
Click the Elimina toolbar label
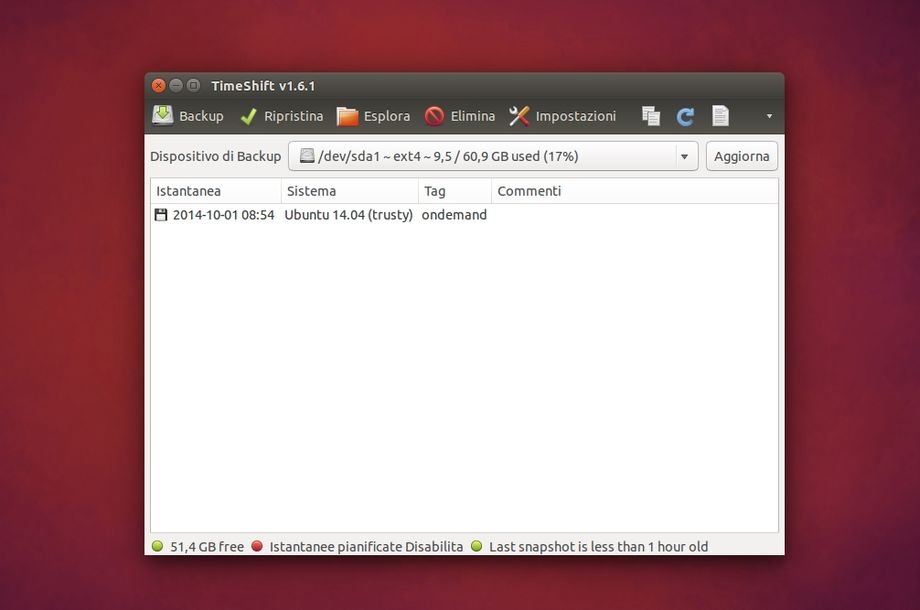click(473, 116)
